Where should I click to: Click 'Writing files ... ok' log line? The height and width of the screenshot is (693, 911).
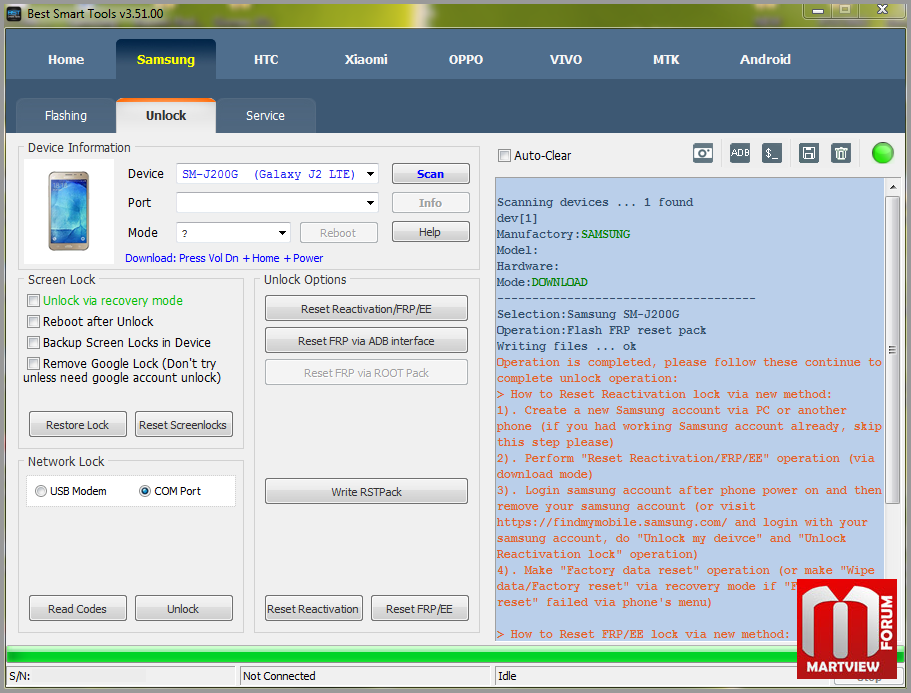click(566, 346)
